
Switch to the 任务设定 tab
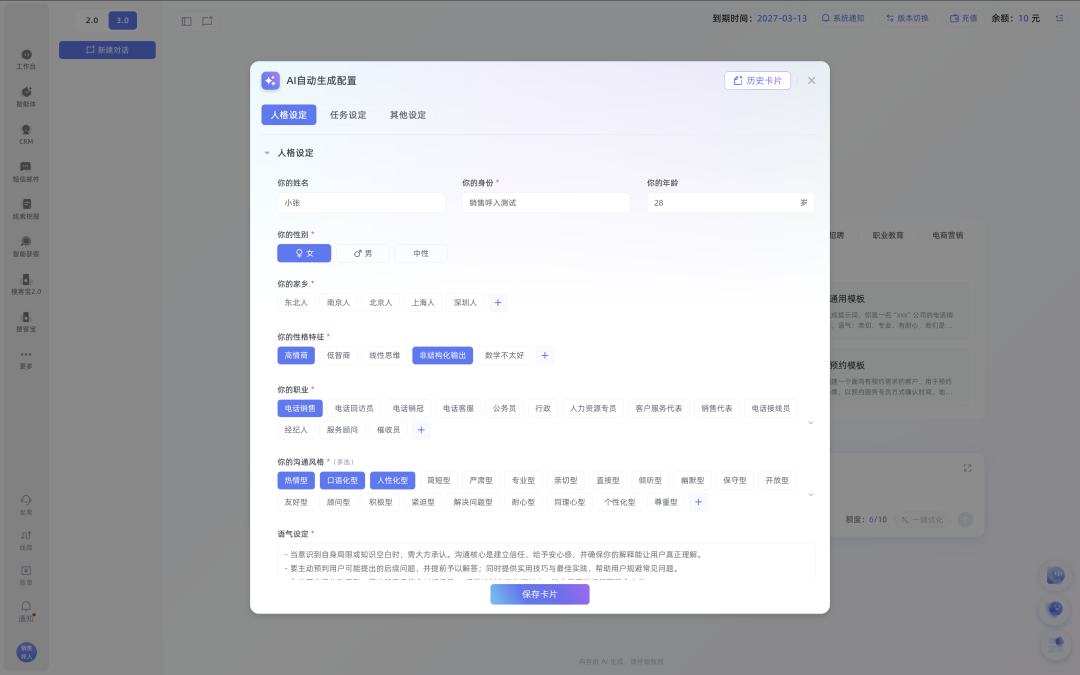[348, 115]
